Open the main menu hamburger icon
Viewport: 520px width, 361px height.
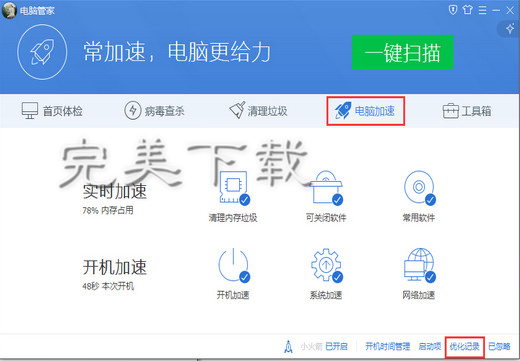482,10
